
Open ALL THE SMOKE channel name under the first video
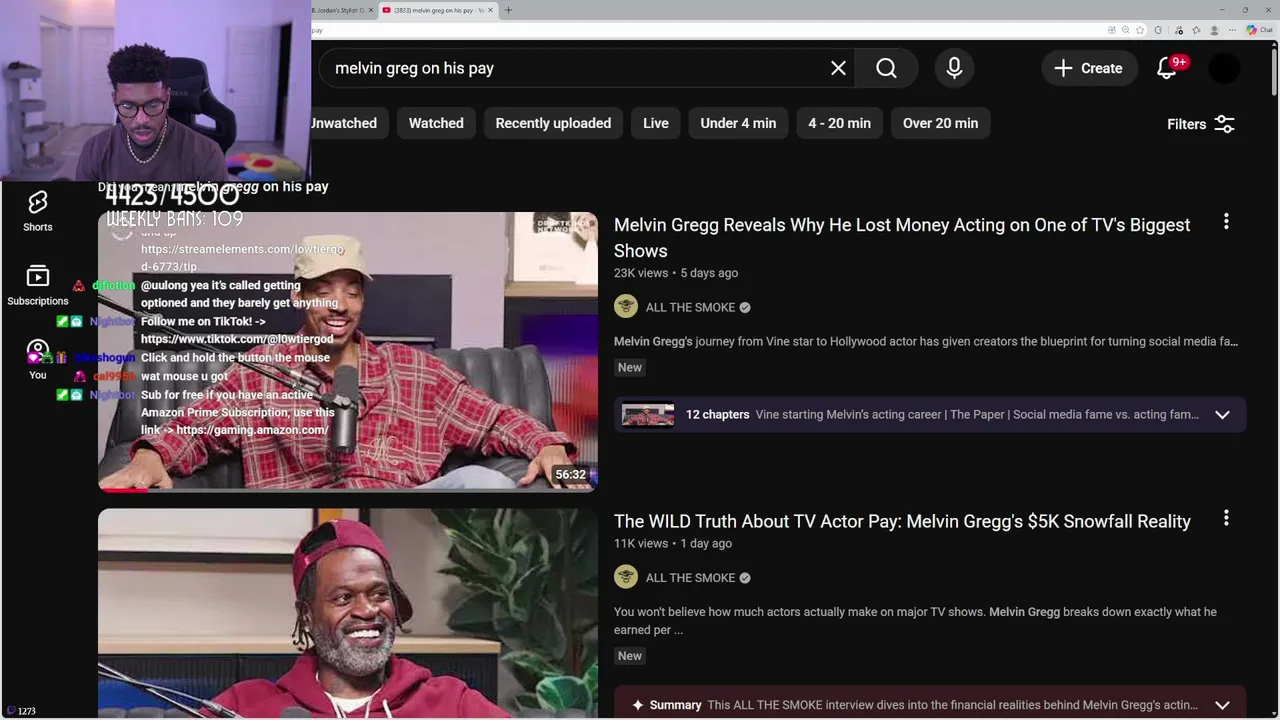tap(690, 307)
